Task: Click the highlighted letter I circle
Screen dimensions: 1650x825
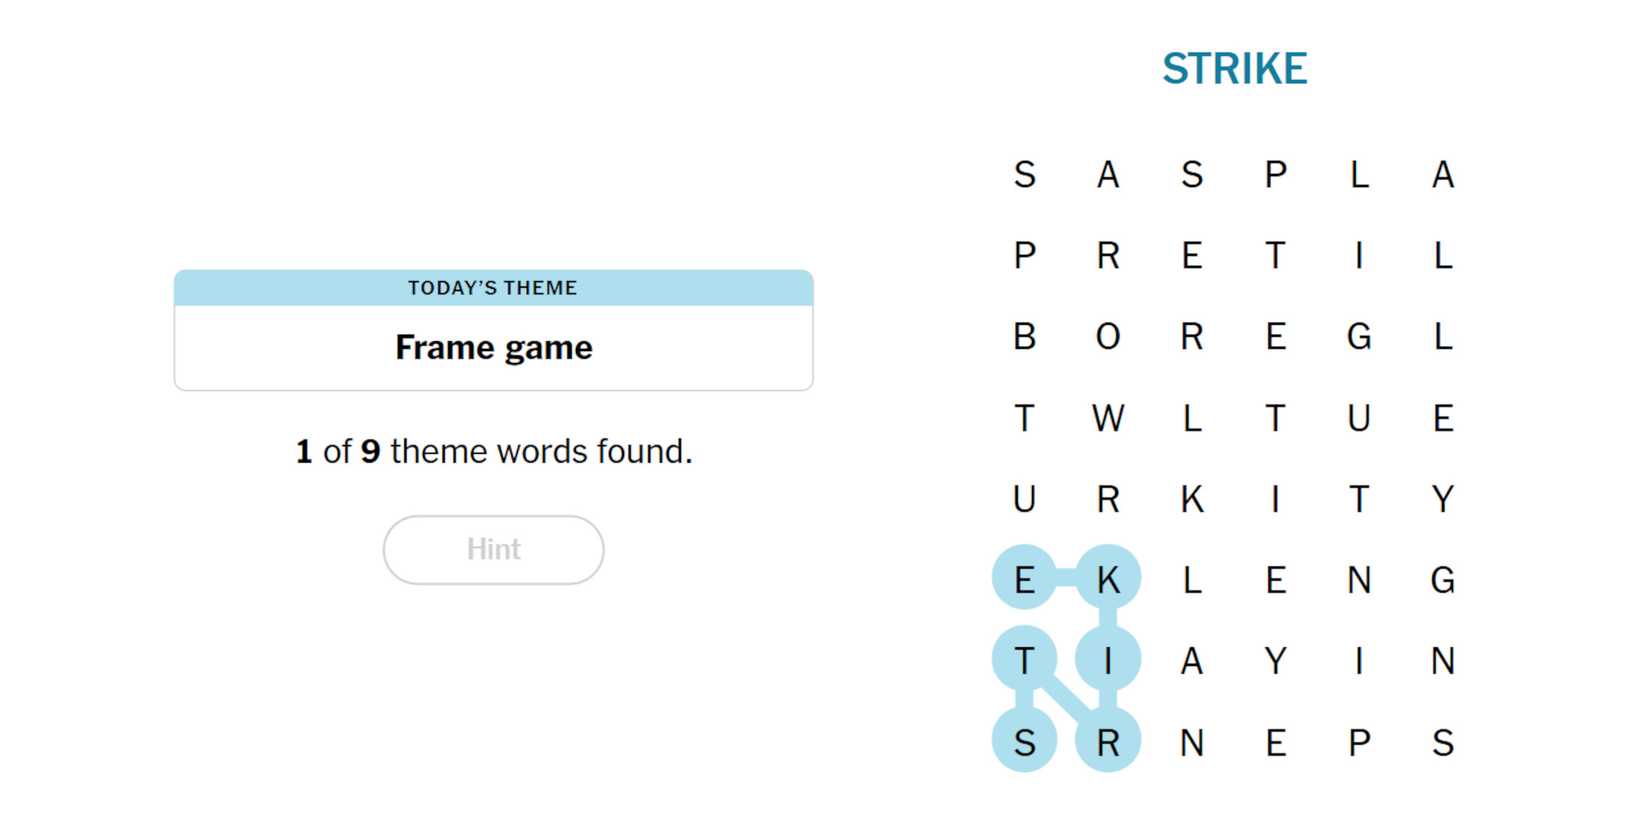Action: point(1108,660)
